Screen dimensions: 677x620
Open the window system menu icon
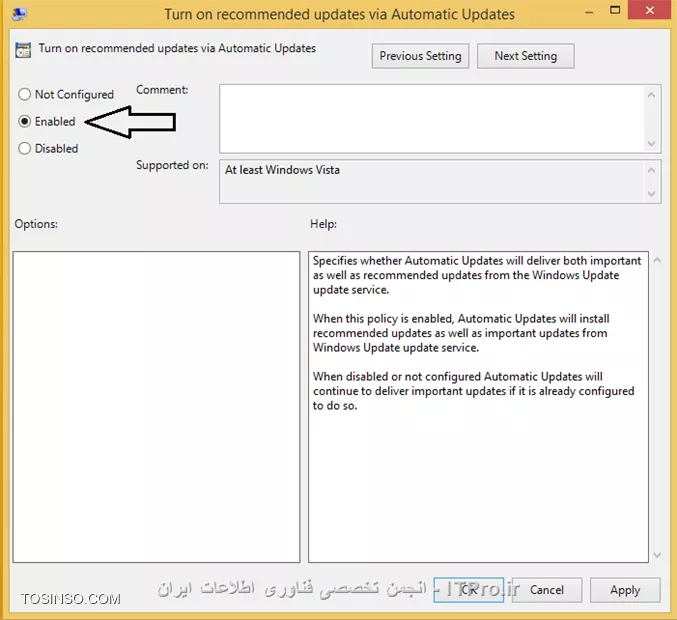pos(19,14)
